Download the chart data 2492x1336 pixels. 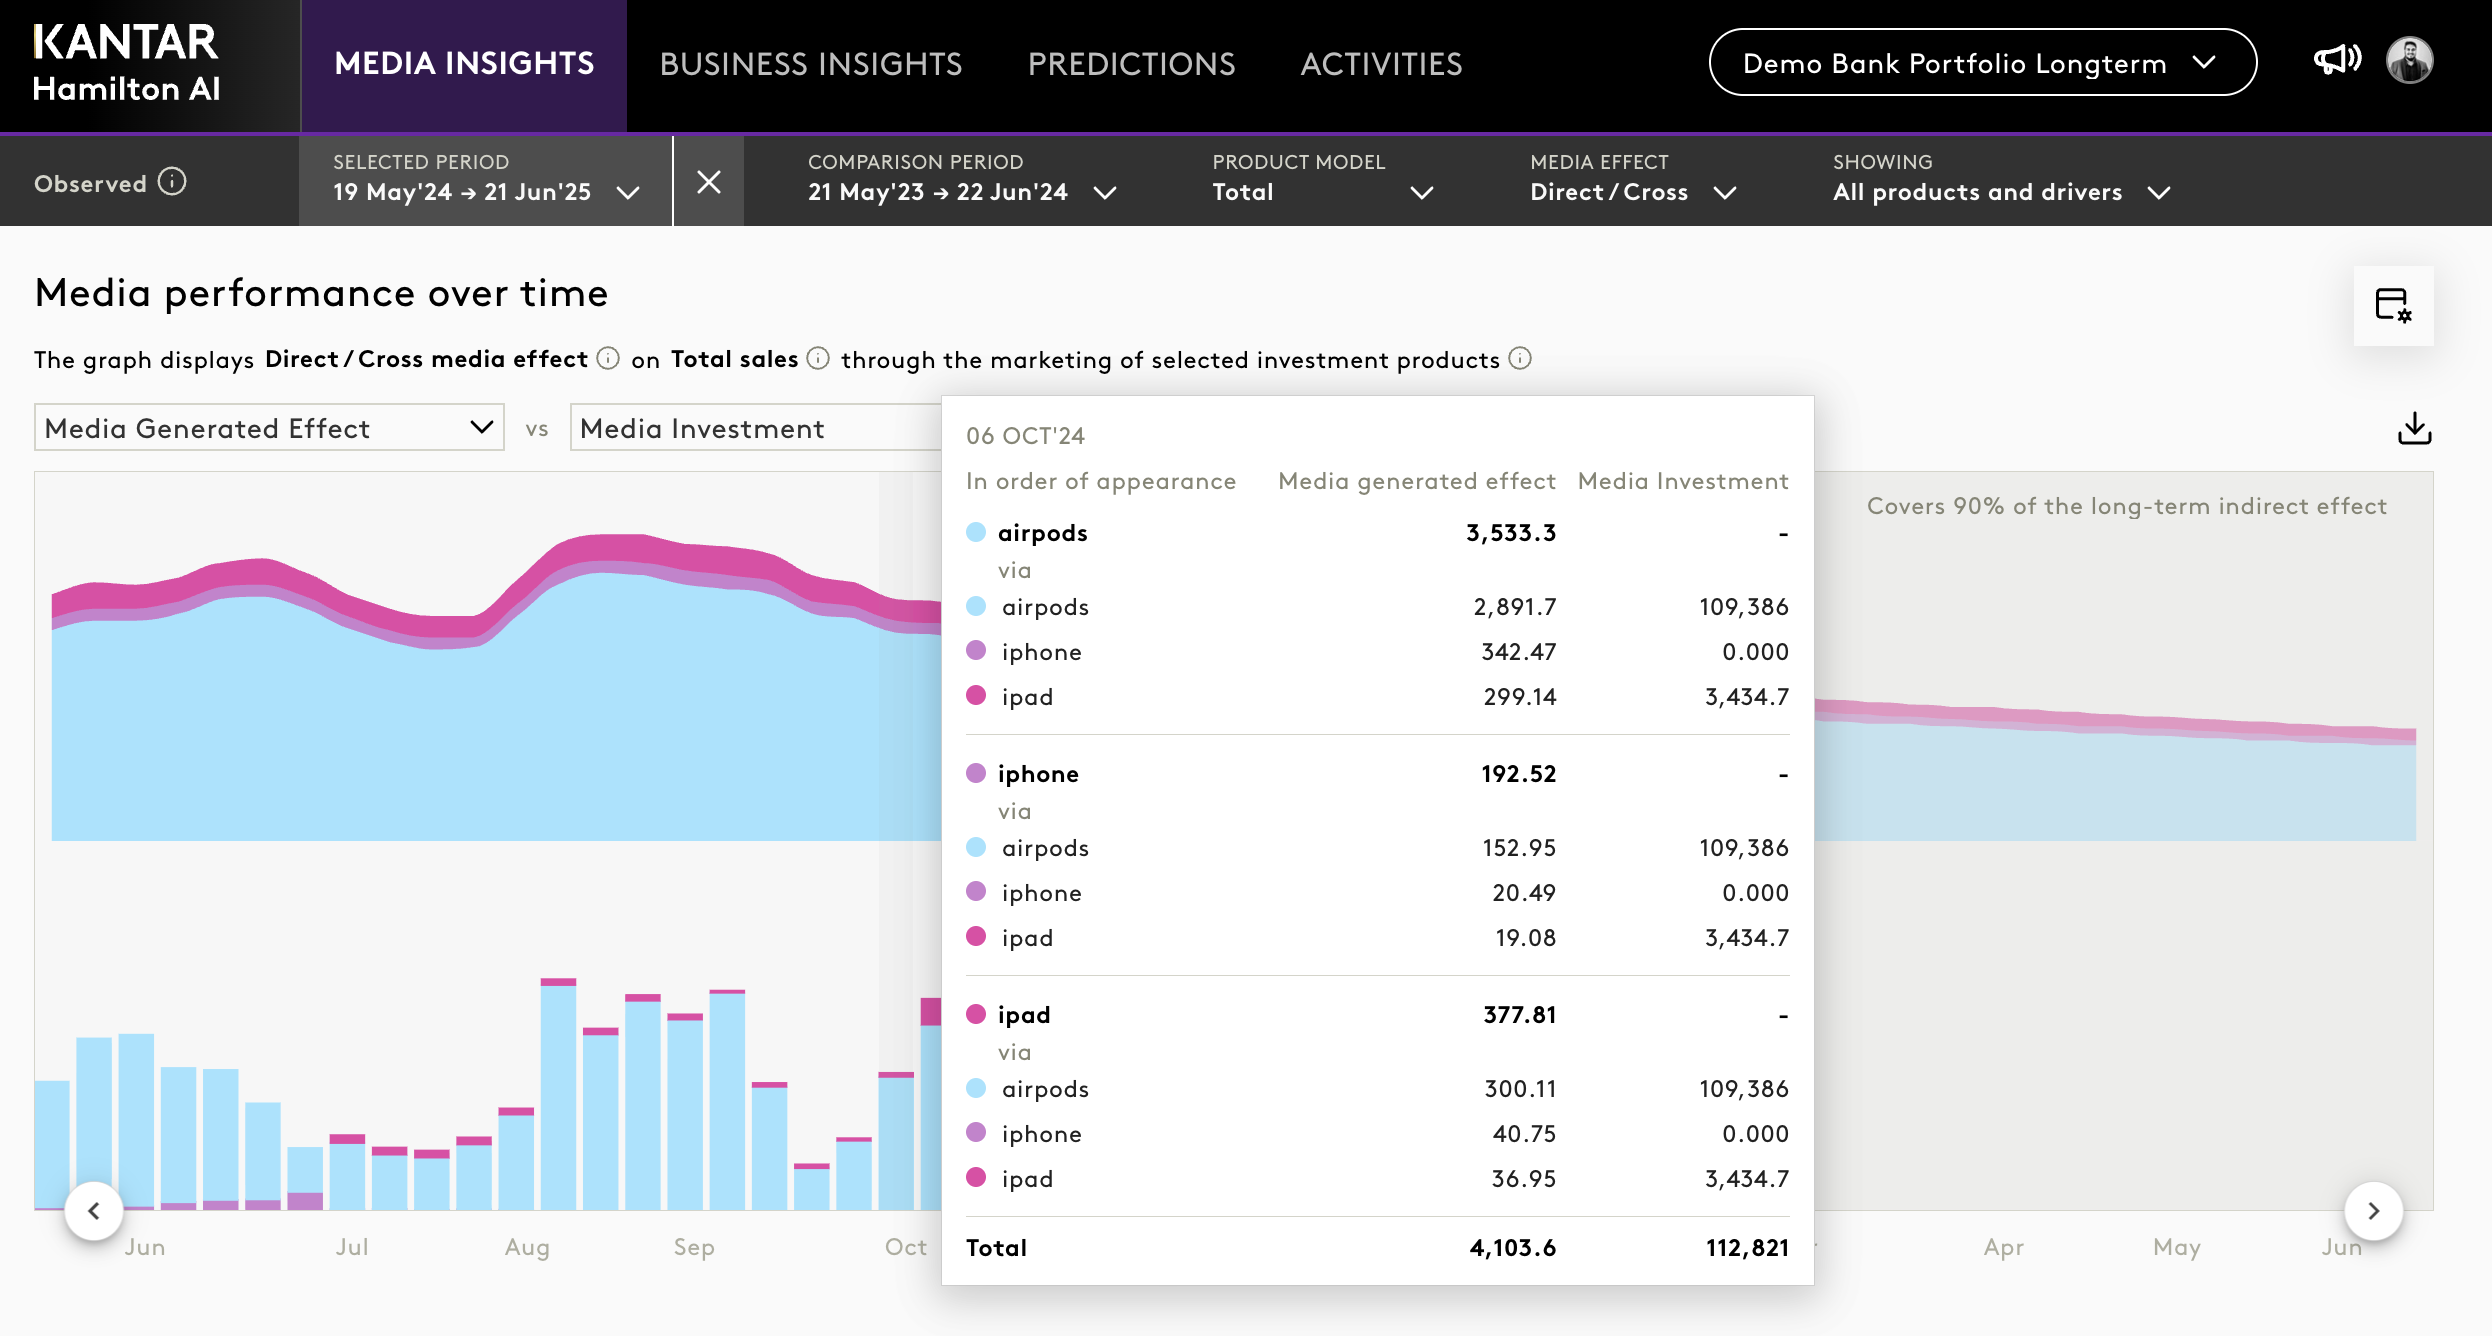click(x=2414, y=428)
